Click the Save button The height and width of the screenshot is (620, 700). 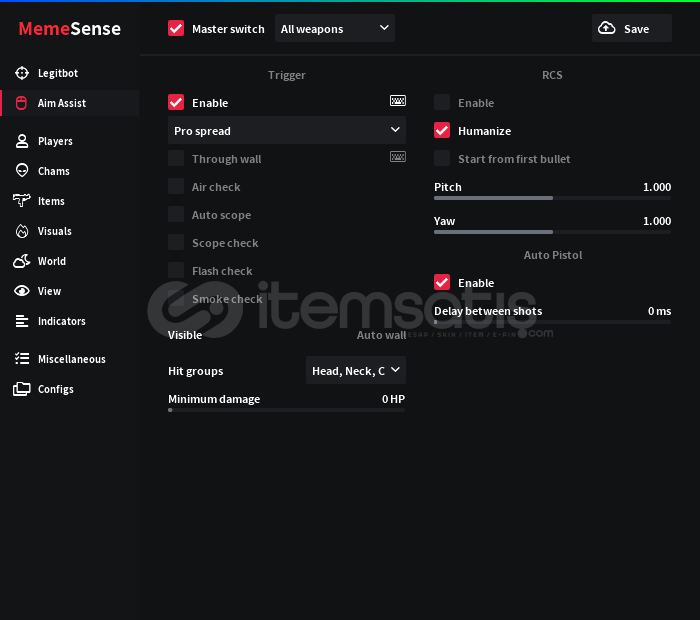point(632,28)
